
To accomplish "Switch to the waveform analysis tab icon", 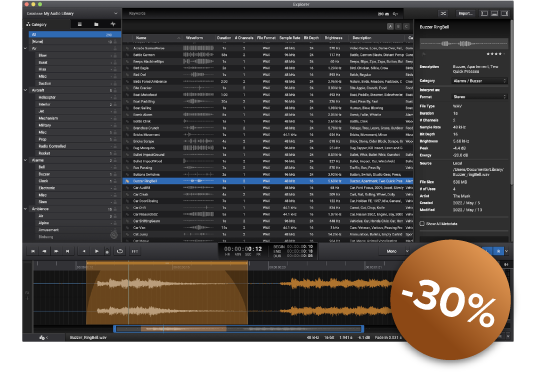I will 113,24.
